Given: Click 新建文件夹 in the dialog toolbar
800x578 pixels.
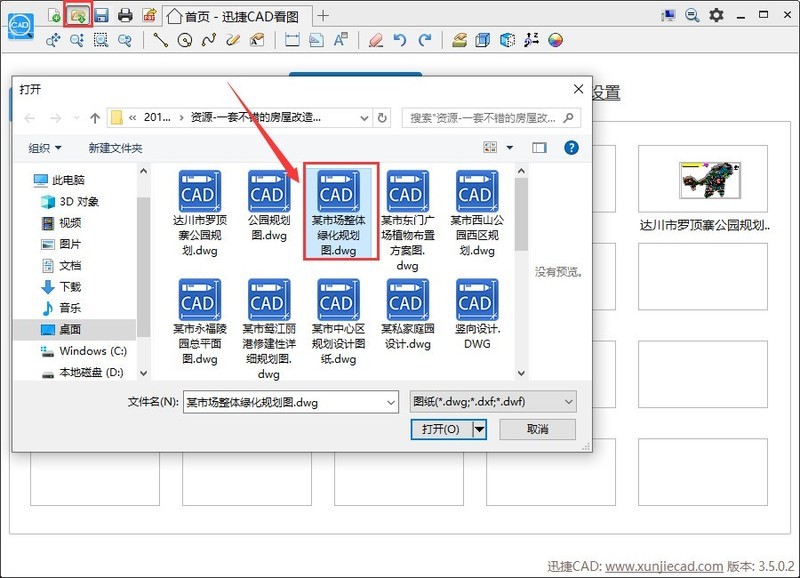Looking at the screenshot, I should pyautogui.click(x=115, y=148).
